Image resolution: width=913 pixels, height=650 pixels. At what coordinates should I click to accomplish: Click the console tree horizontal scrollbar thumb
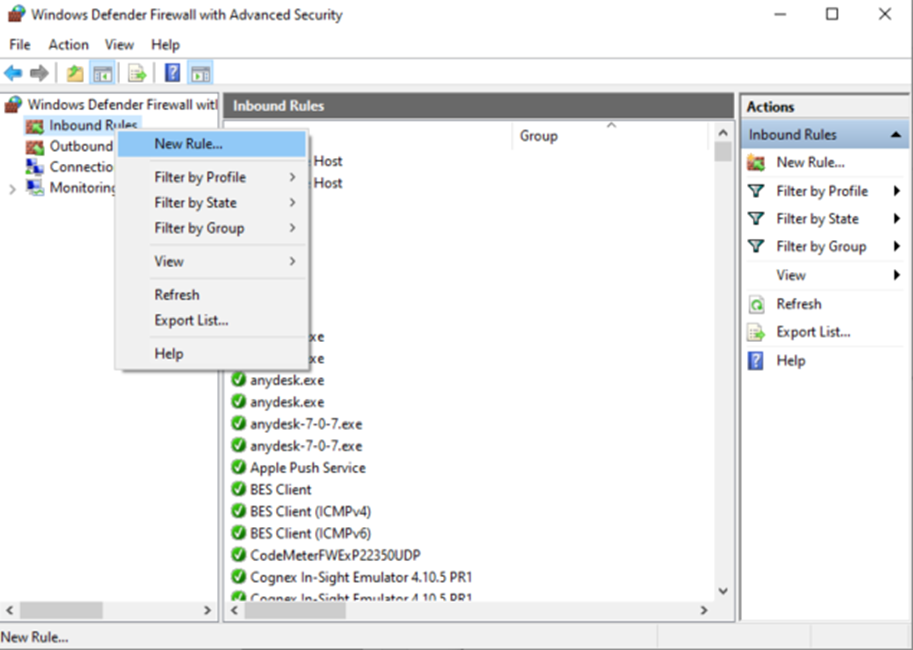pos(62,610)
